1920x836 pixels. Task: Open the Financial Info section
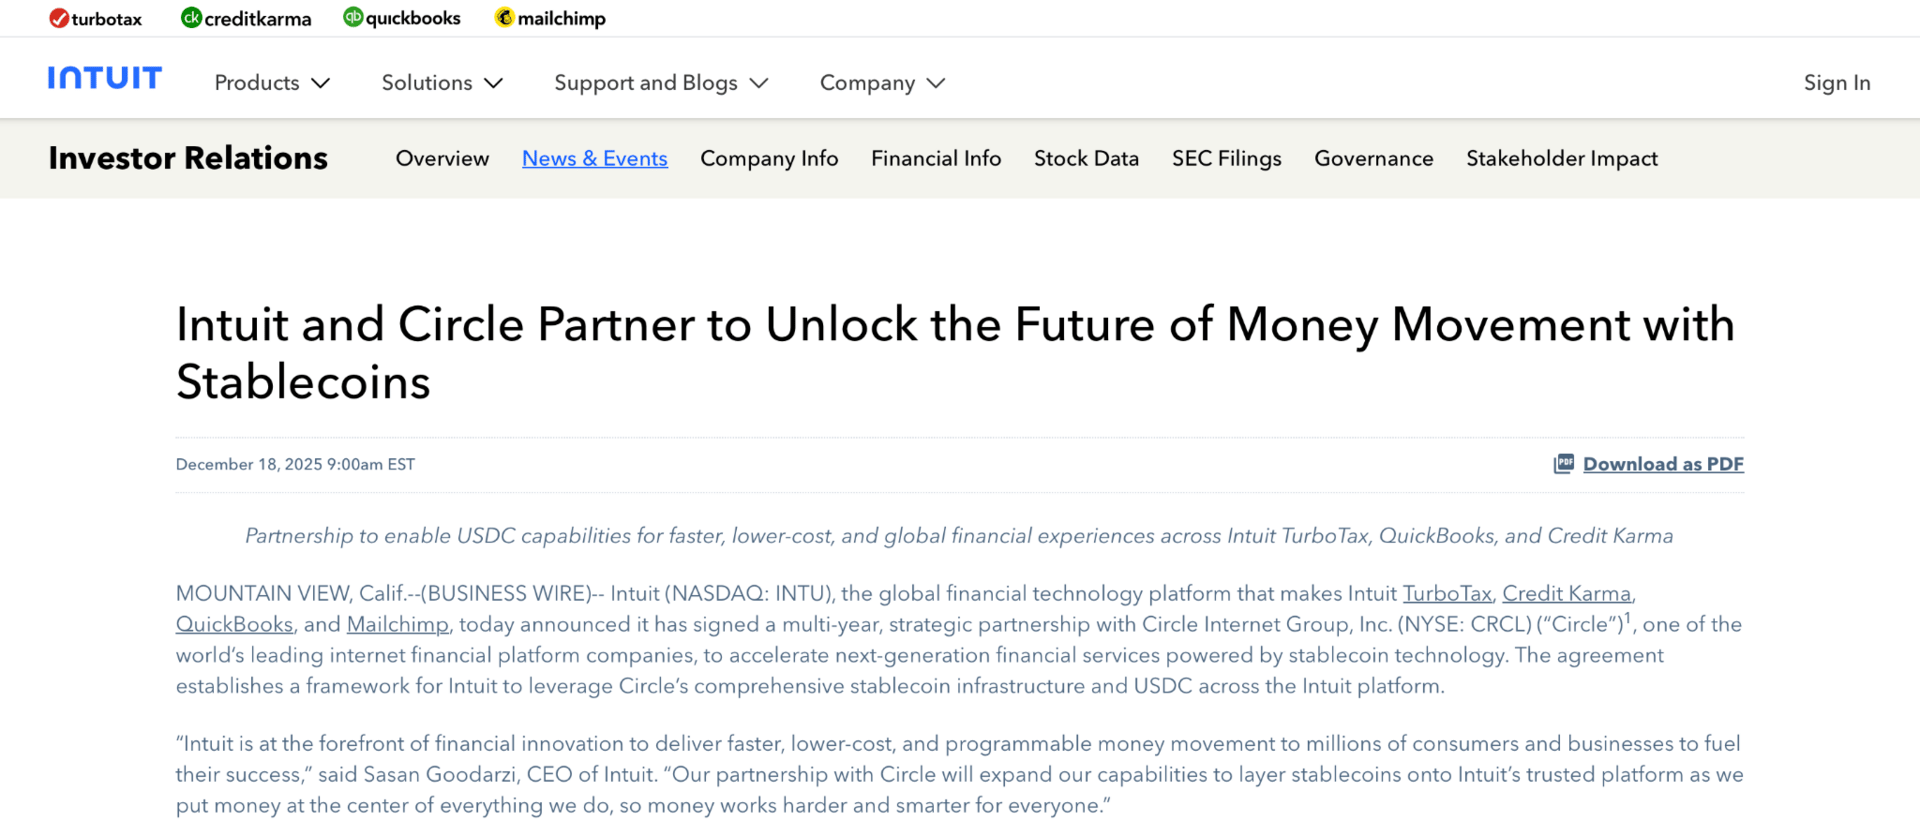click(936, 159)
